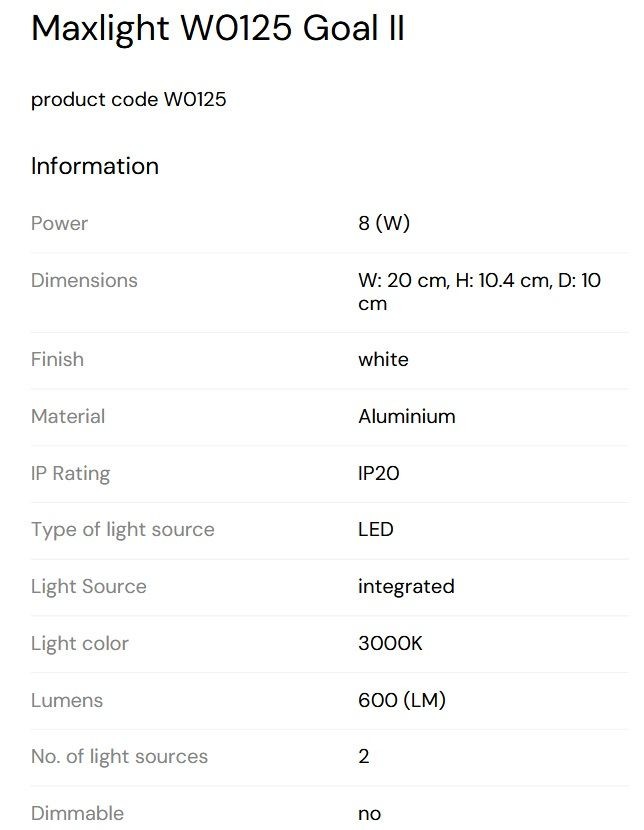Click the 3000K light color value

coord(390,643)
